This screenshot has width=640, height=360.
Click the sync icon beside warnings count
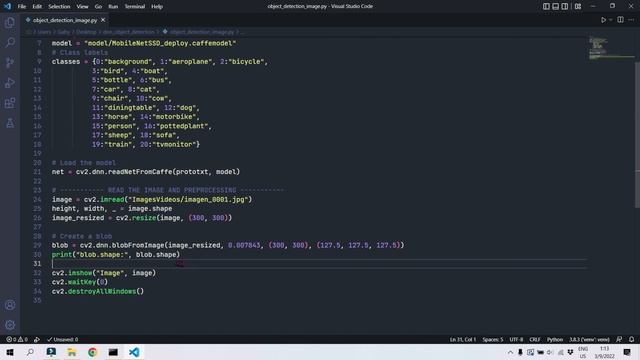click(37, 339)
